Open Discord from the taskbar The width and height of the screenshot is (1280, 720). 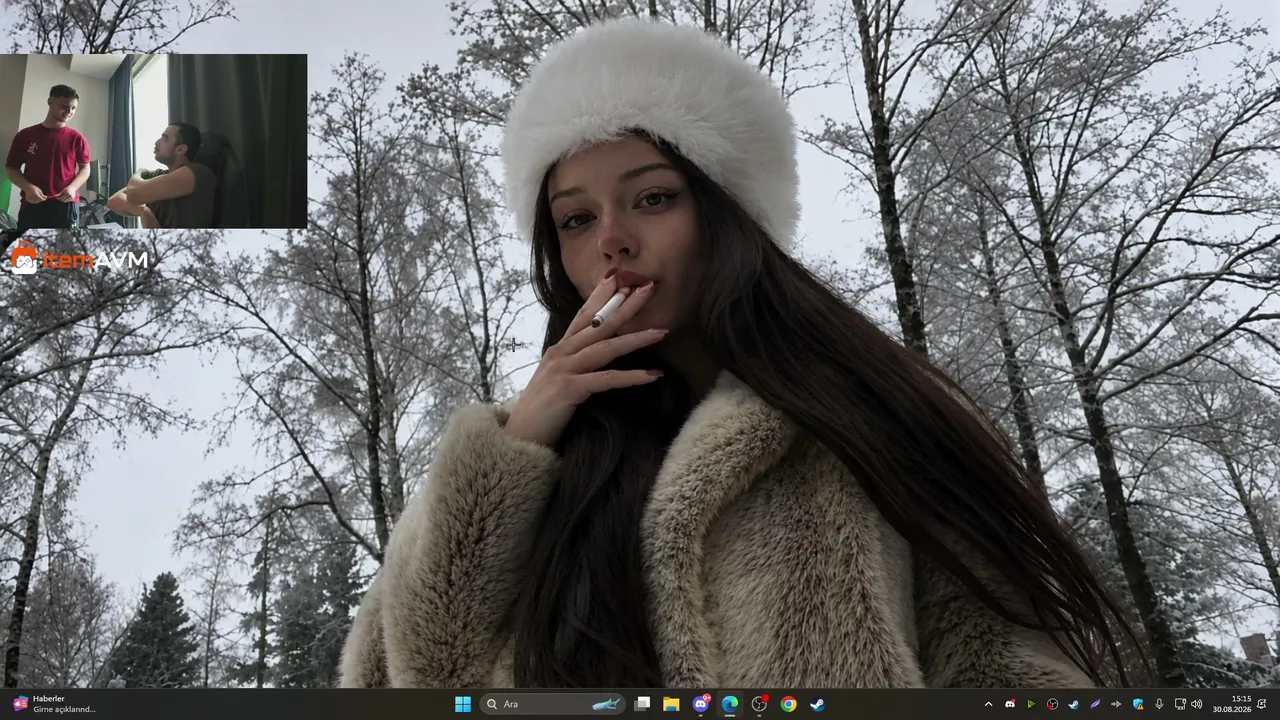point(701,704)
